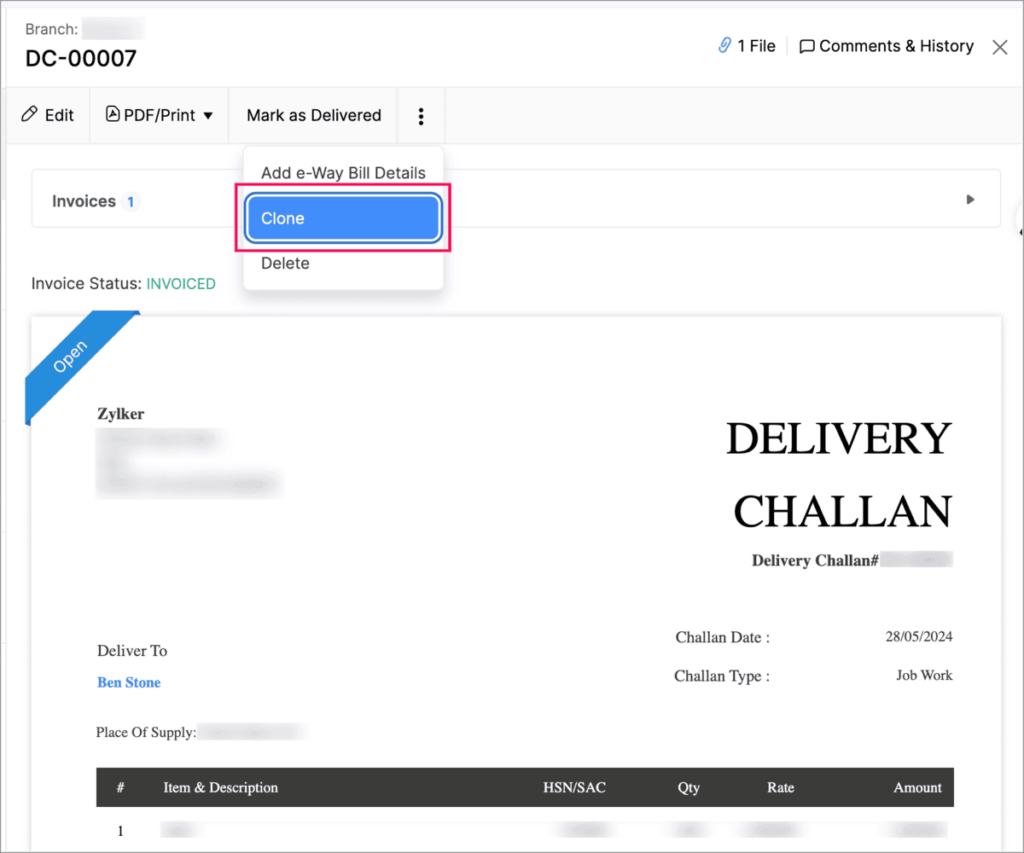1024x853 pixels.
Task: Click the 1 File attachment label
Action: point(756,46)
